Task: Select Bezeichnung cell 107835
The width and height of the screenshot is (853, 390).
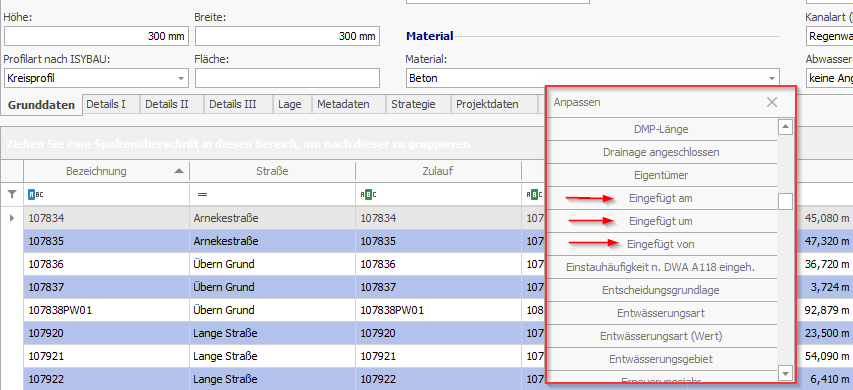Action: pos(106,241)
